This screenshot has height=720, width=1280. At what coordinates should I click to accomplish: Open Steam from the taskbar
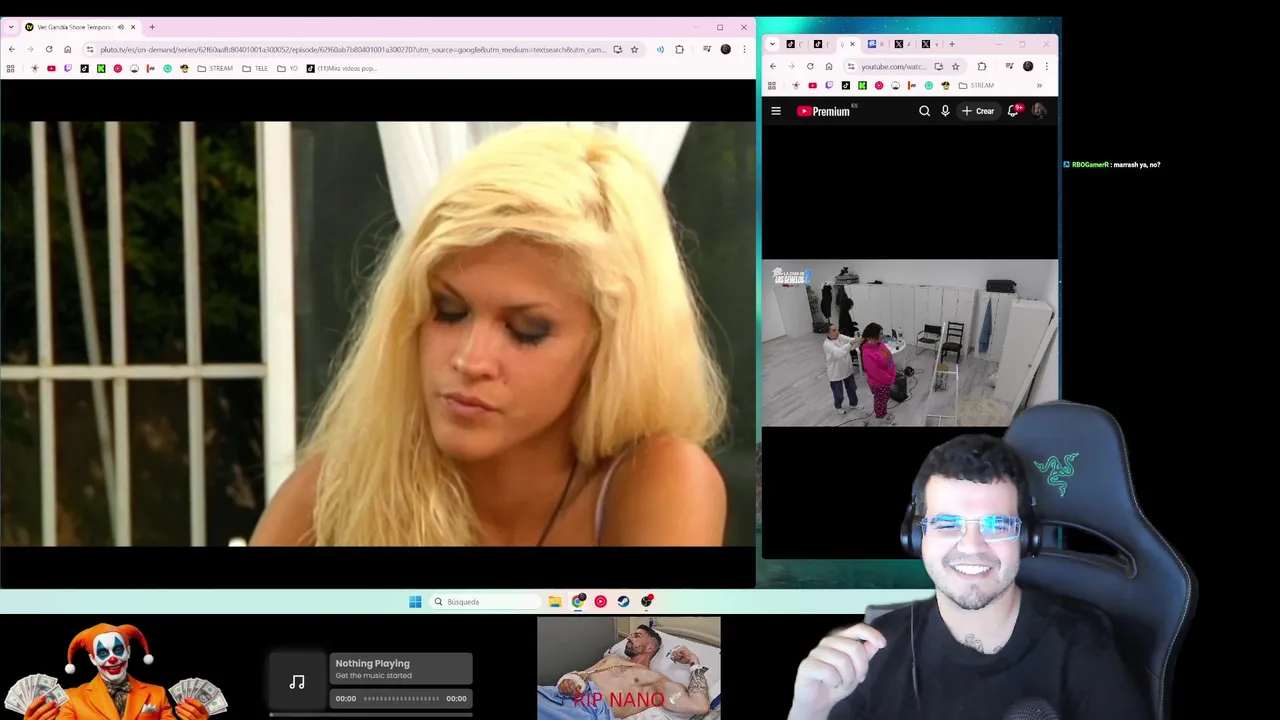tap(624, 601)
